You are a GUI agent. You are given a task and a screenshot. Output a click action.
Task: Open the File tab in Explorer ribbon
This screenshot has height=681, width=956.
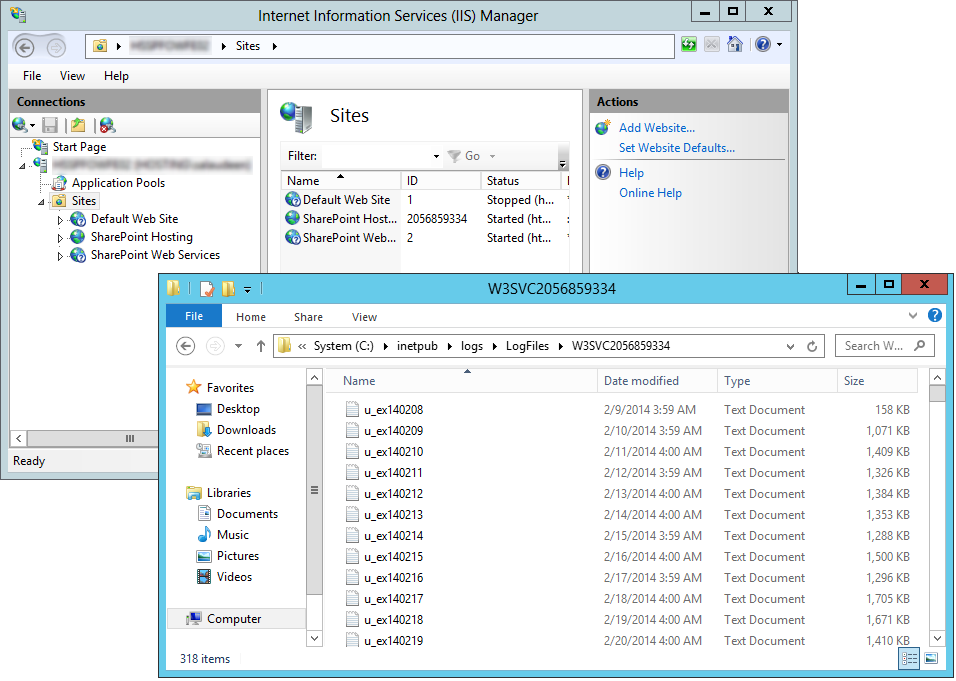194,316
